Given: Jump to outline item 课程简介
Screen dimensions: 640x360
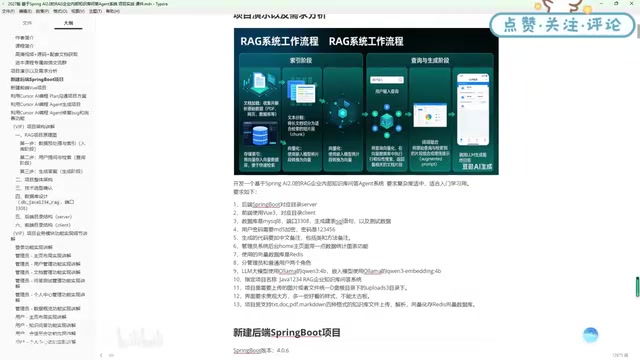Looking at the screenshot, I should (x=24, y=46).
